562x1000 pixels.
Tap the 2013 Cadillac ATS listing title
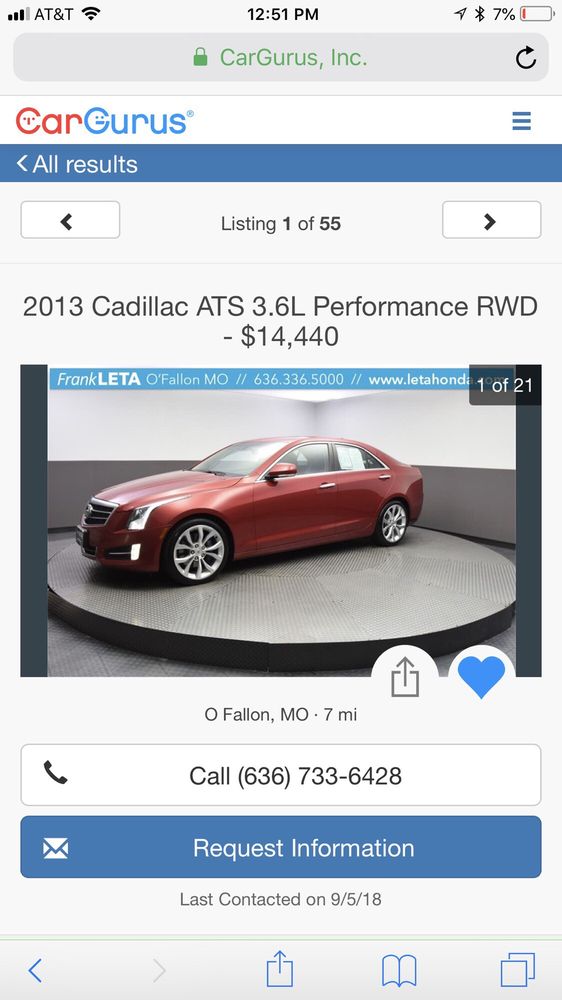pos(281,321)
